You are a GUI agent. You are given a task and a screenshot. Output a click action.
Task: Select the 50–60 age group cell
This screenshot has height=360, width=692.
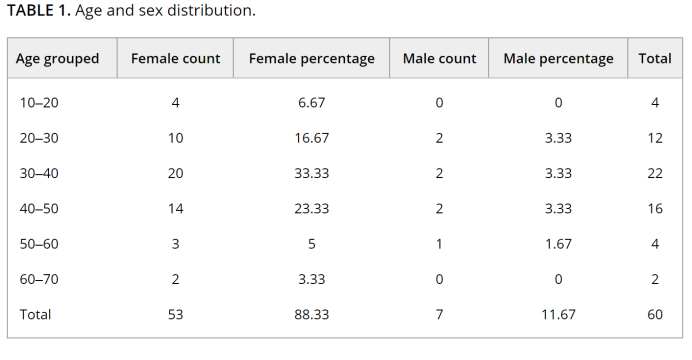click(39, 244)
